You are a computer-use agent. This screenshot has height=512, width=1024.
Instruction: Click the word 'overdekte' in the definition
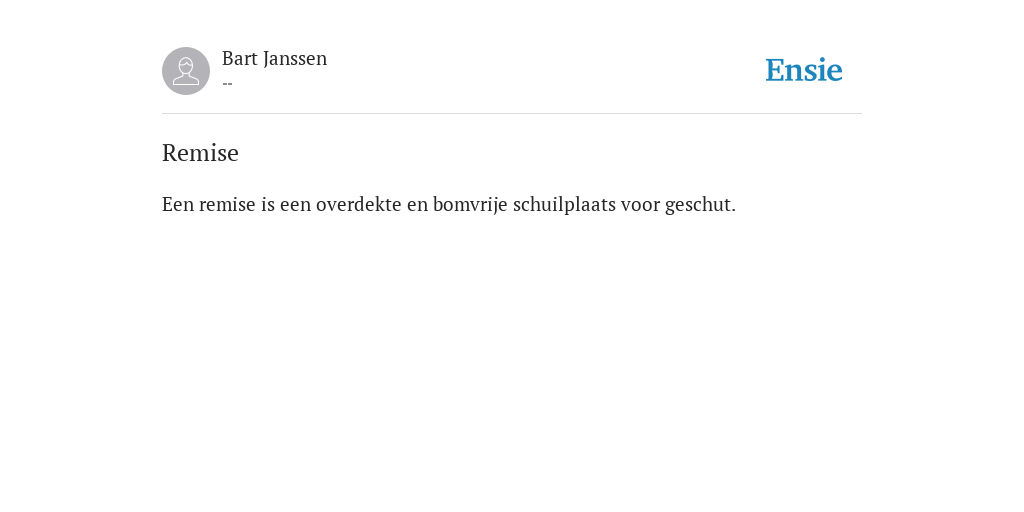point(359,204)
